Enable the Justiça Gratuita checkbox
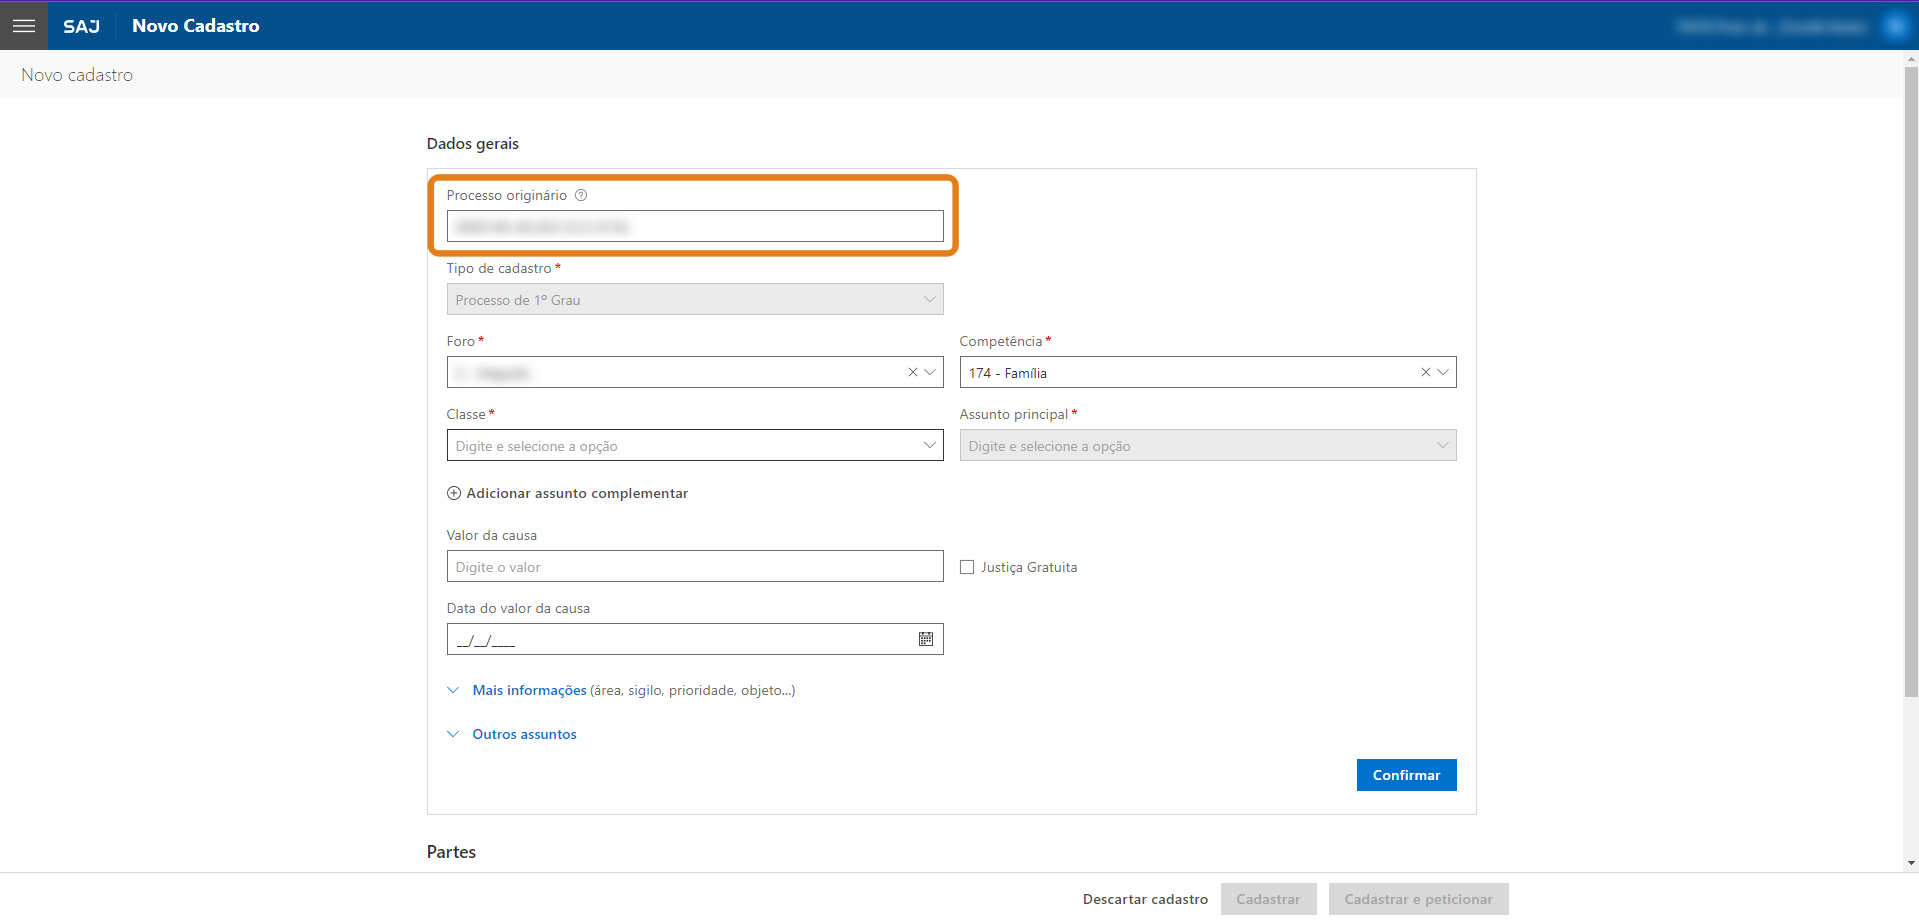1919x923 pixels. pyautogui.click(x=967, y=567)
